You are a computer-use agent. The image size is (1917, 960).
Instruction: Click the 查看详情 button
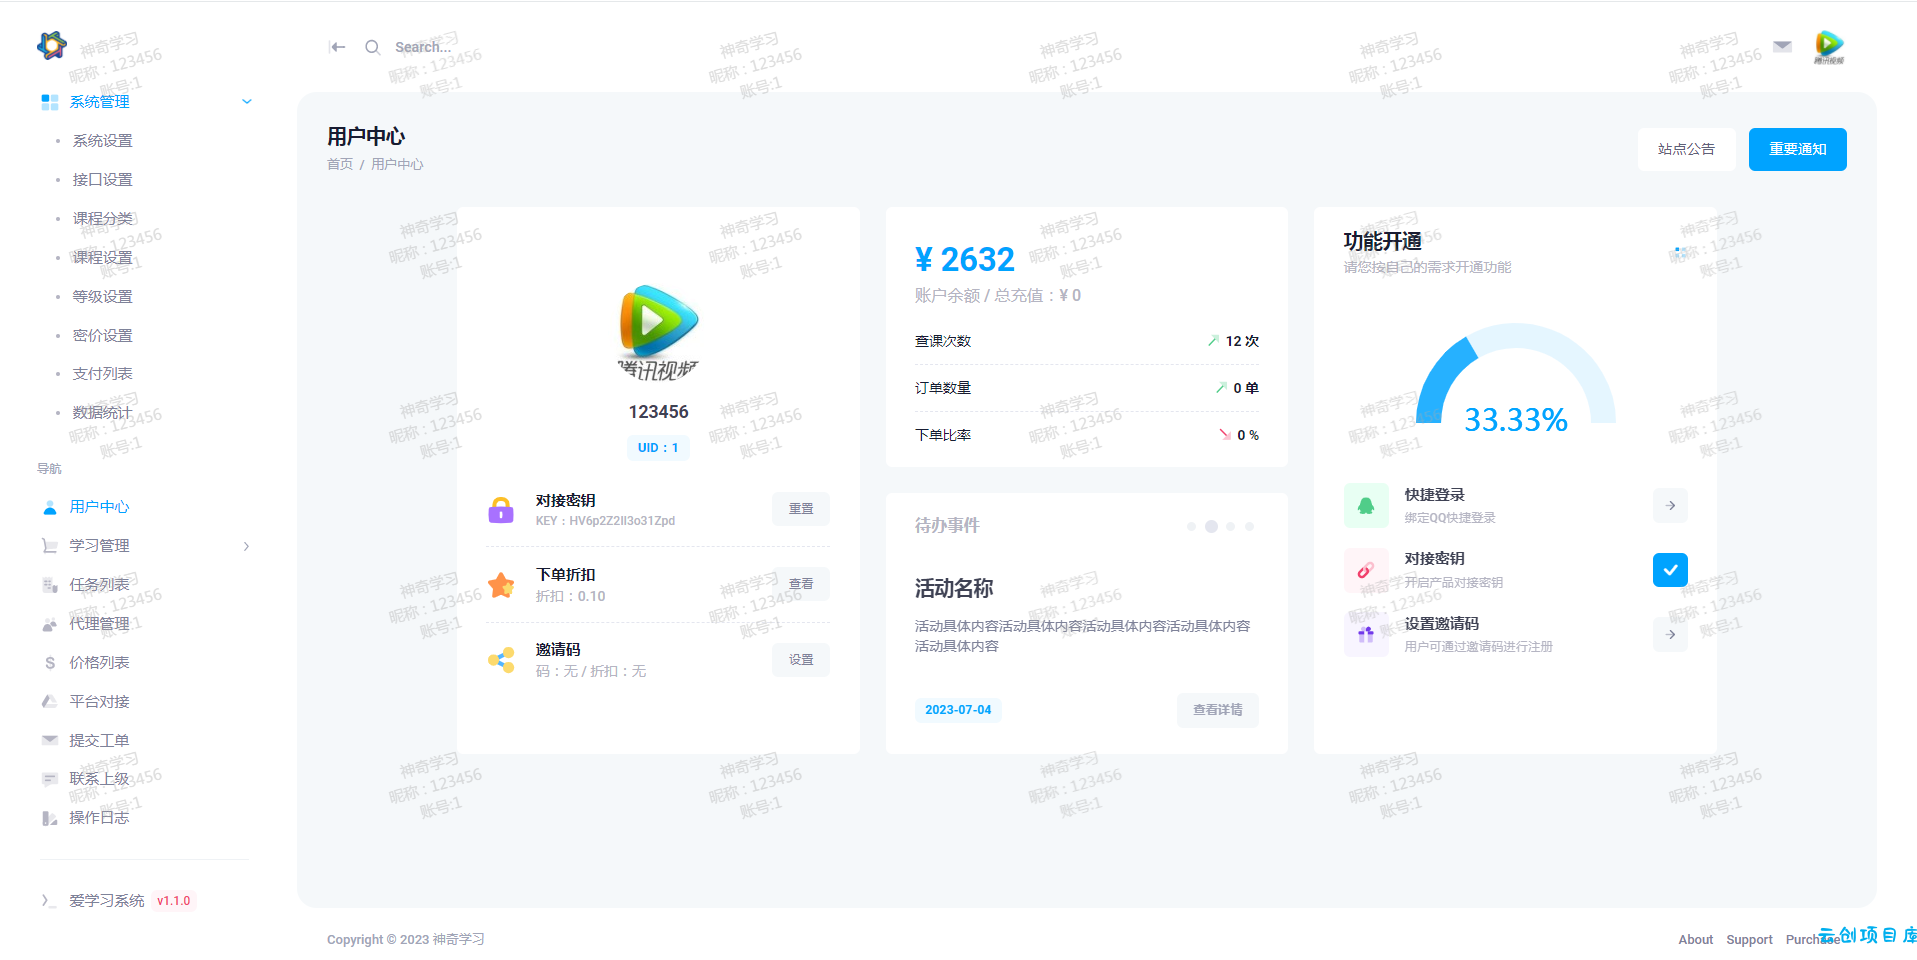1217,710
